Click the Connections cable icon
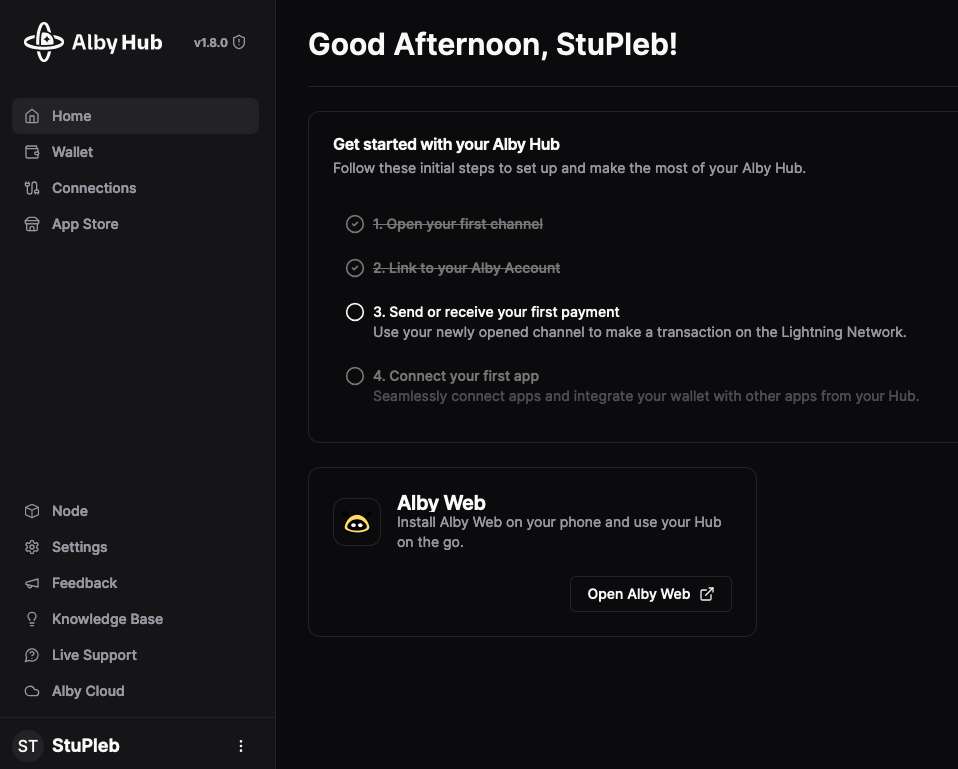The width and height of the screenshot is (958, 769). tap(32, 188)
